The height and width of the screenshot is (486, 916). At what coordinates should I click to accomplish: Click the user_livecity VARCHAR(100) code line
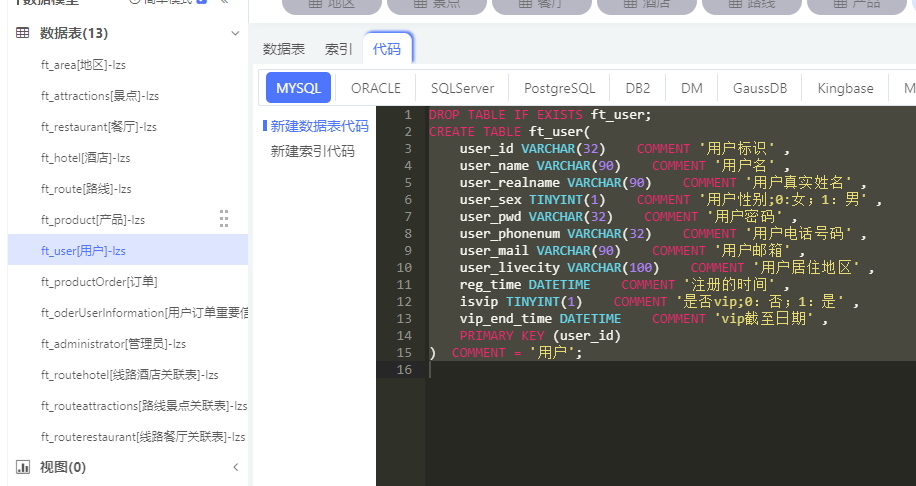(x=667, y=267)
